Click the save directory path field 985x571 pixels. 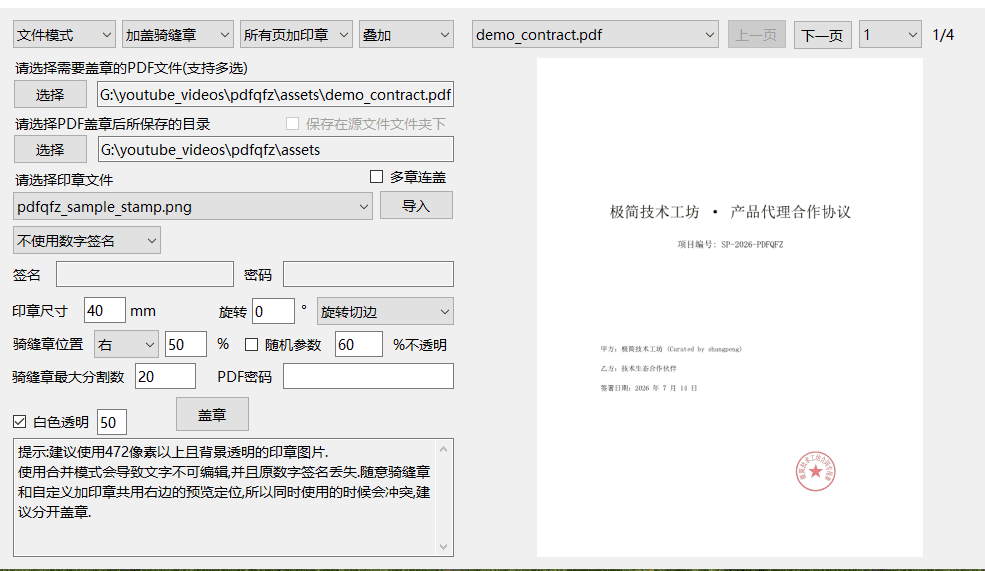click(x=275, y=150)
